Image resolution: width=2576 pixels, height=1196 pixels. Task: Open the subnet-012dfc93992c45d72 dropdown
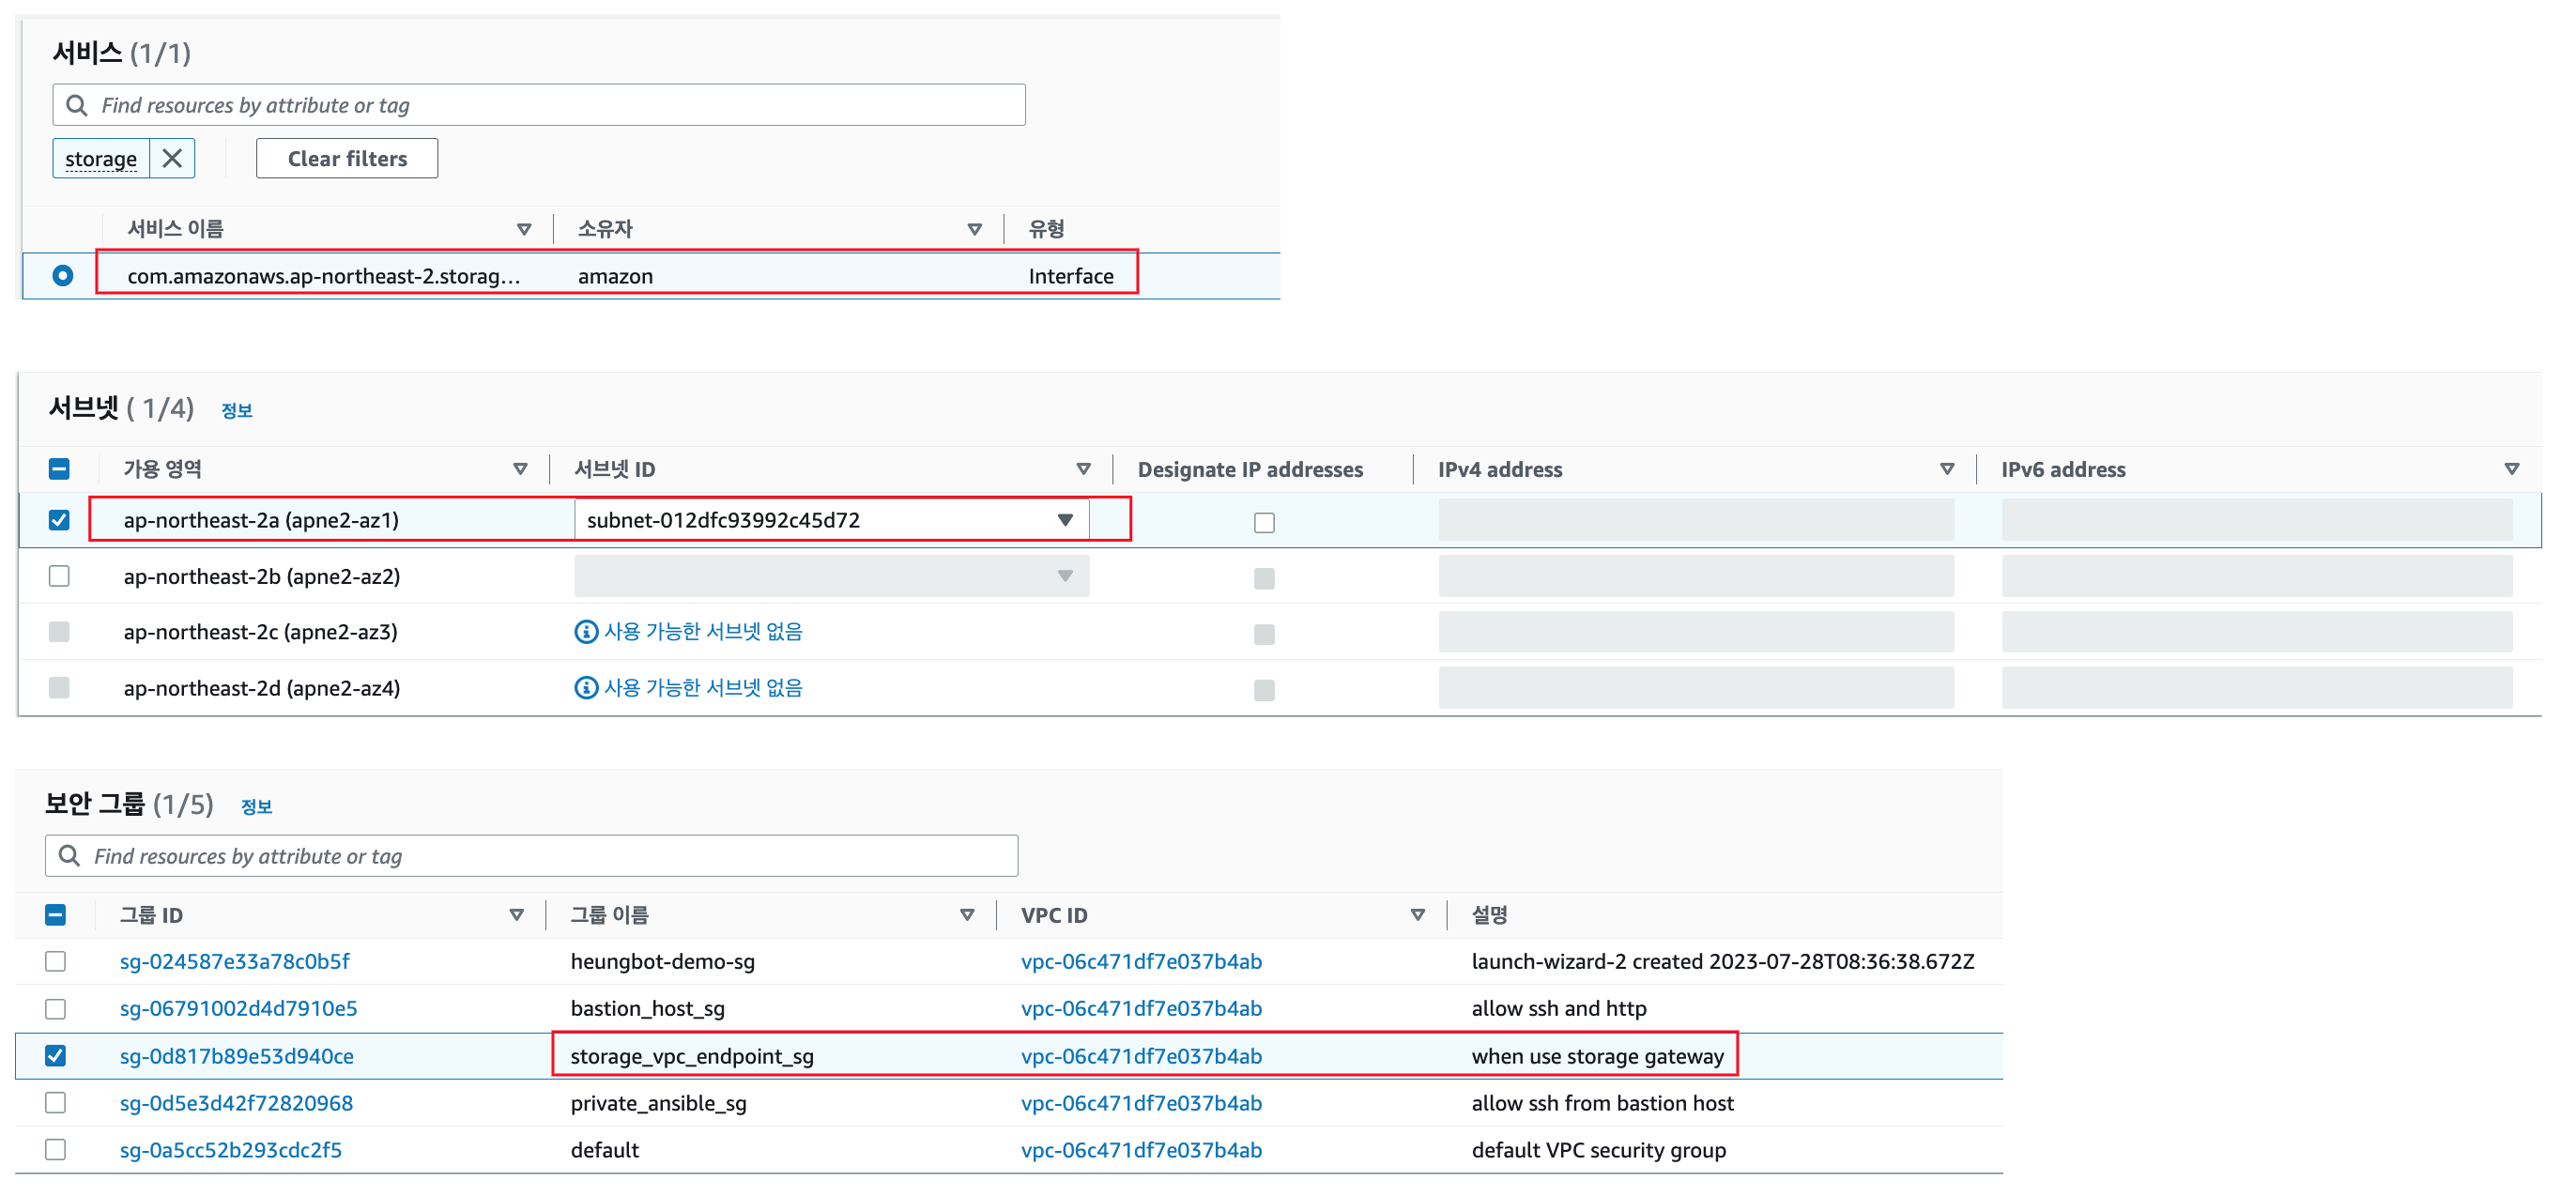(x=1063, y=519)
